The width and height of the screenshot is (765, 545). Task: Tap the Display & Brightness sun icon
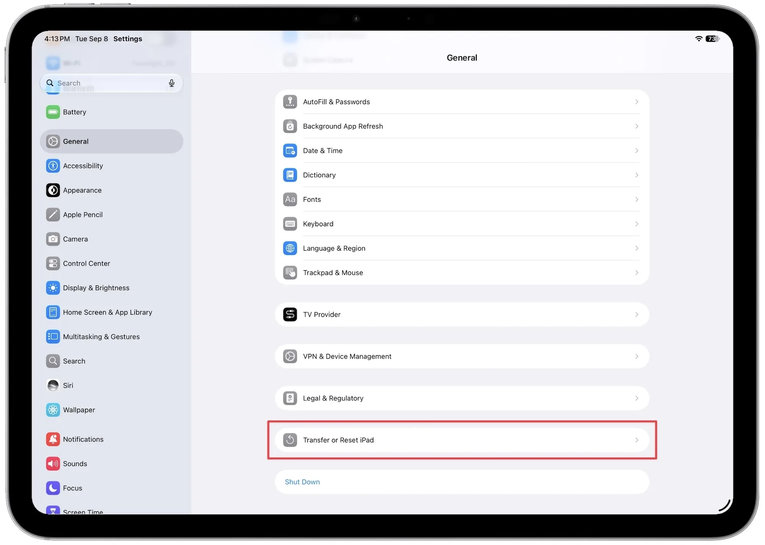point(53,288)
